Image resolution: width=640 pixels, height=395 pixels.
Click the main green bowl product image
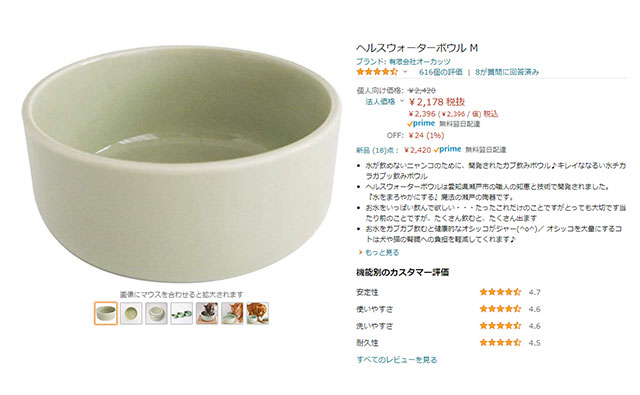[x=182, y=164]
